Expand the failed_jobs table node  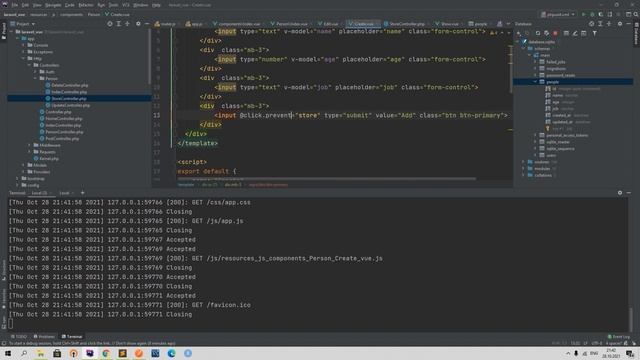pos(536,62)
